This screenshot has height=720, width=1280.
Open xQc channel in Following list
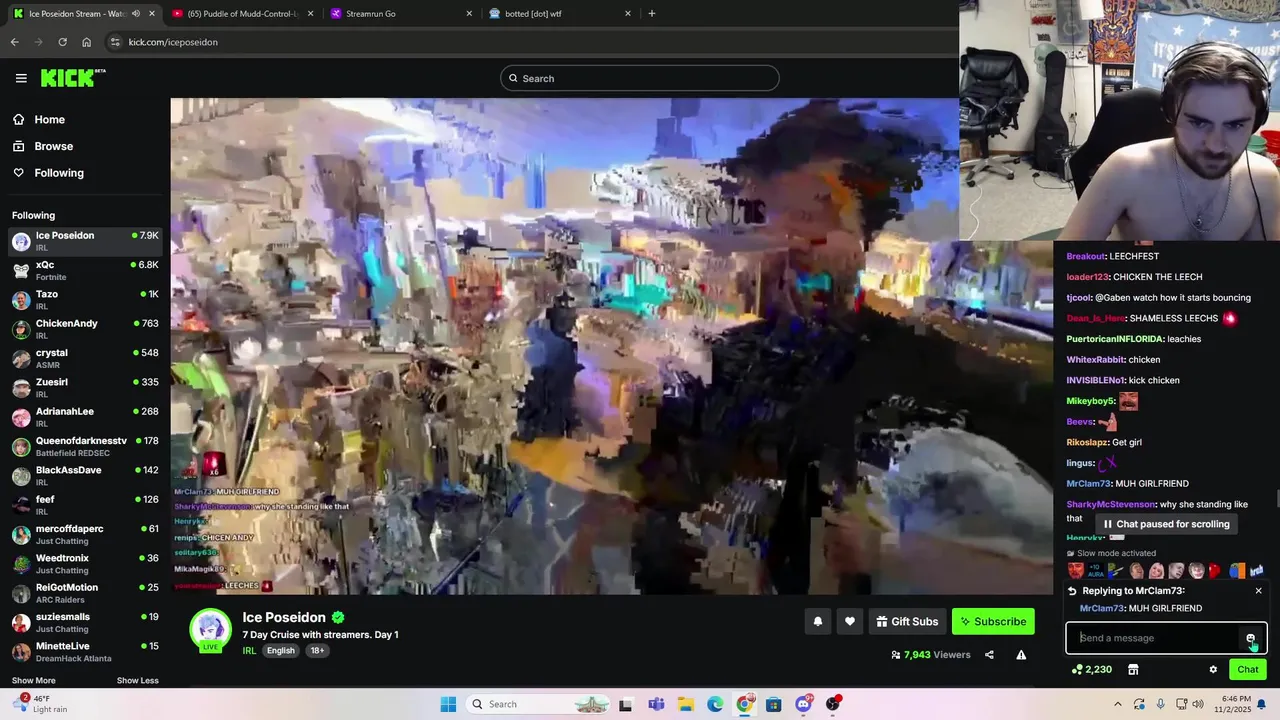point(85,270)
